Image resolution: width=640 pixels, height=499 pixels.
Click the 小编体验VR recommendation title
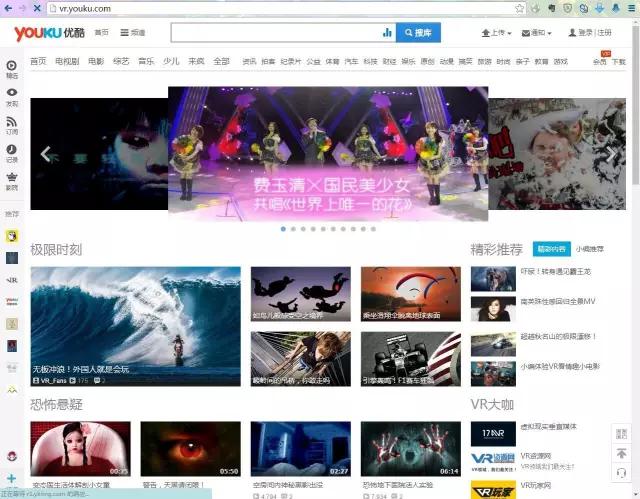[x=560, y=366]
